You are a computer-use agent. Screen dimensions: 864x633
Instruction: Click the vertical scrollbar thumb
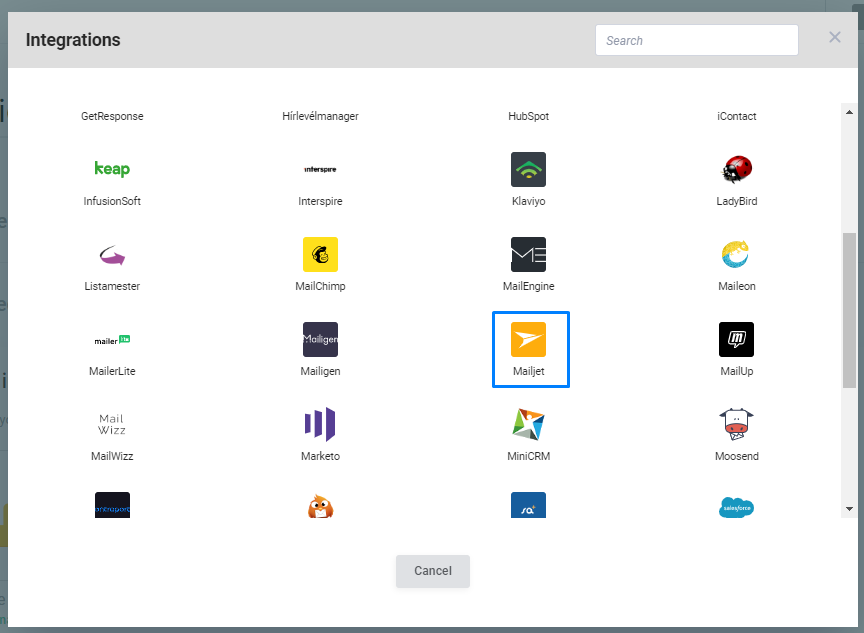pyautogui.click(x=849, y=310)
